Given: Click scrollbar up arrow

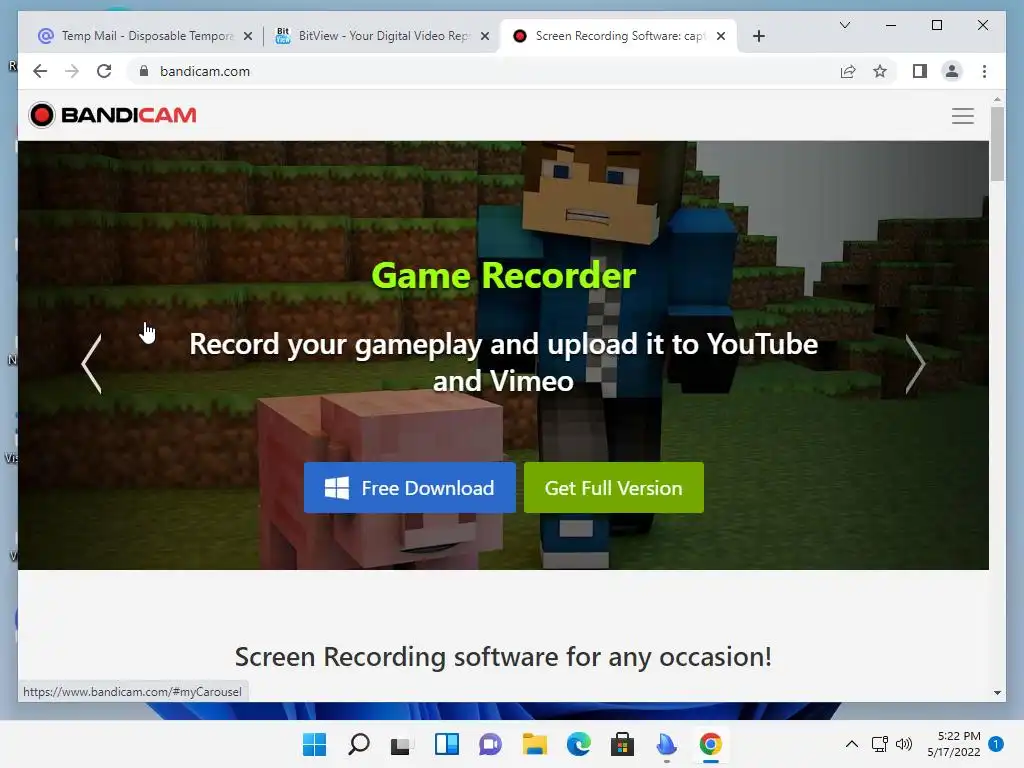Looking at the screenshot, I should [x=997, y=99].
